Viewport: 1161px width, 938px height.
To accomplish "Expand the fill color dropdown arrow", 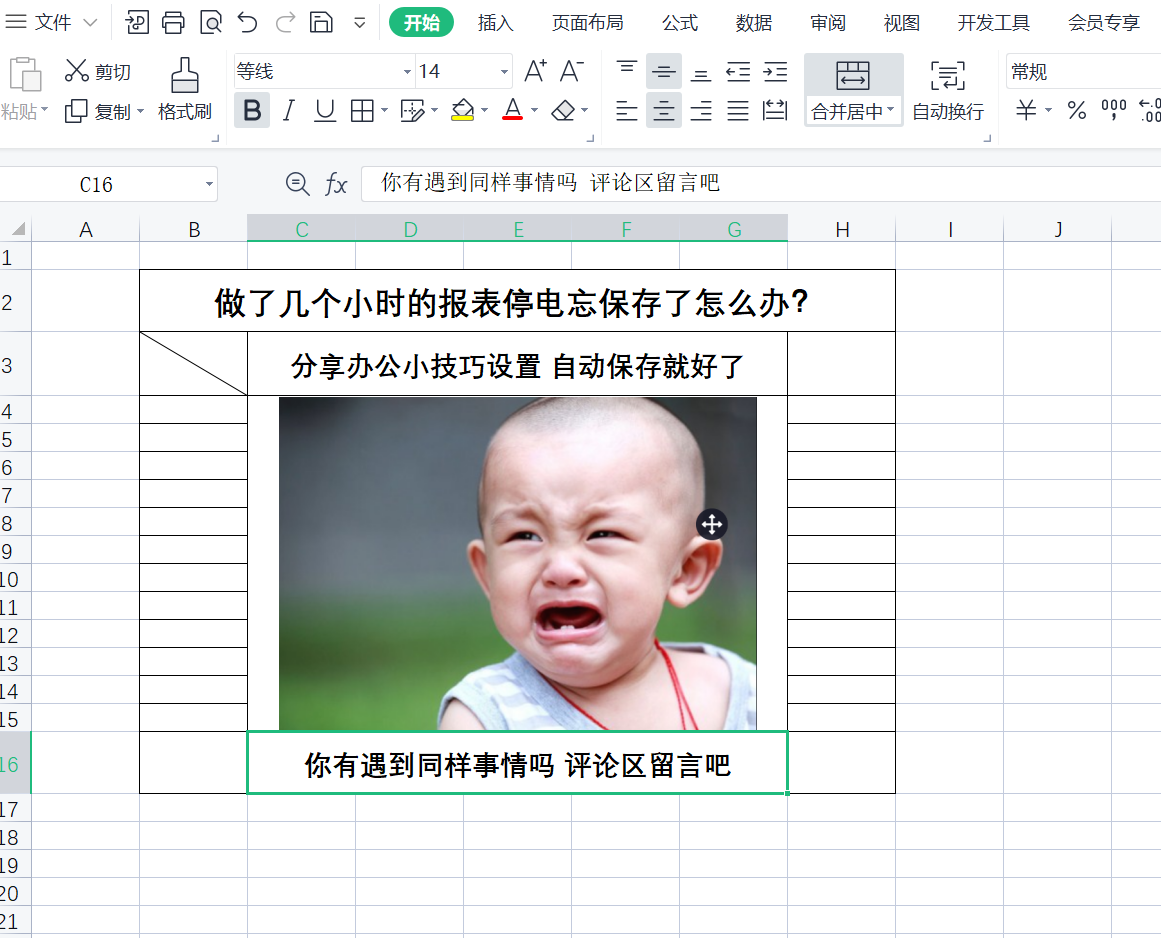I will pyautogui.click(x=484, y=110).
